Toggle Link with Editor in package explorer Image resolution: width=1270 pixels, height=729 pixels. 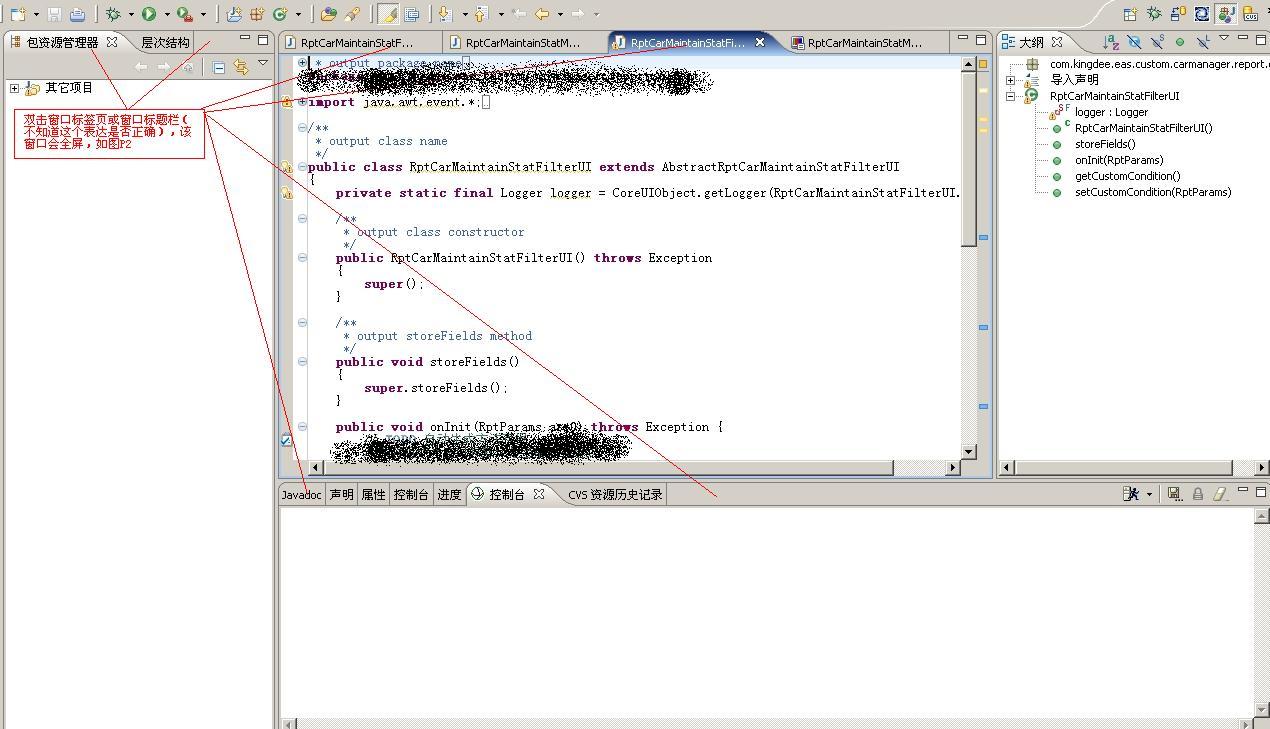[x=241, y=67]
